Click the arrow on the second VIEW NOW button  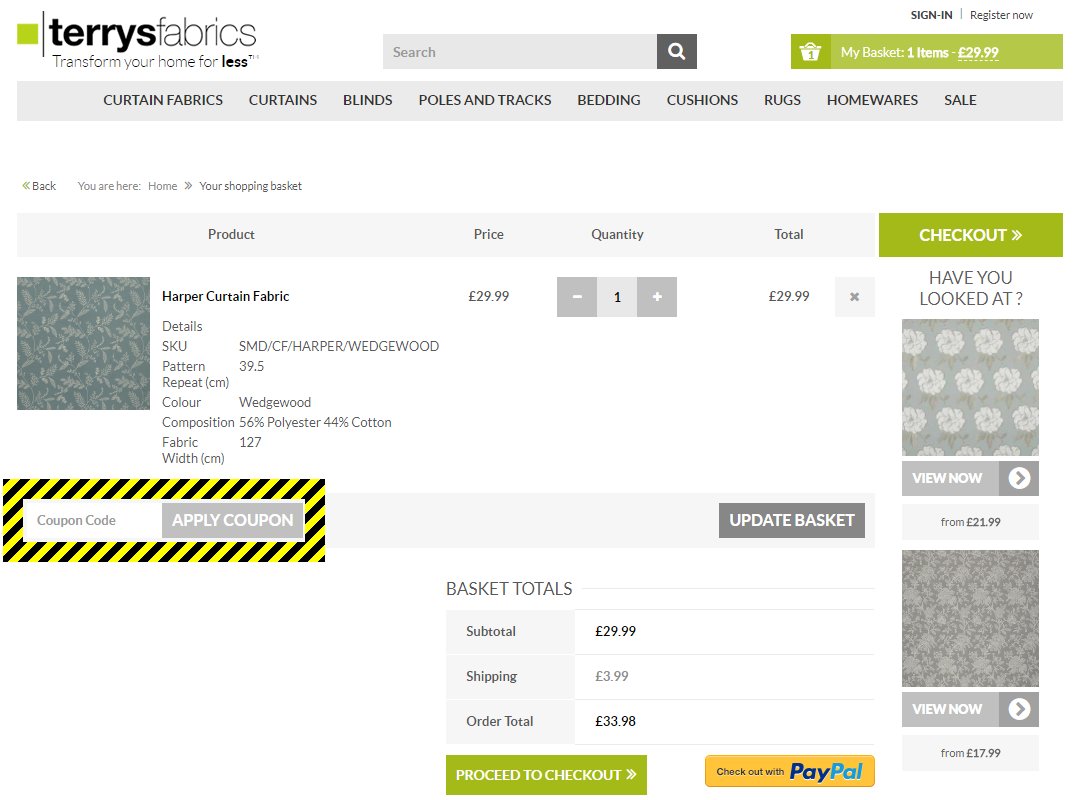click(1019, 709)
